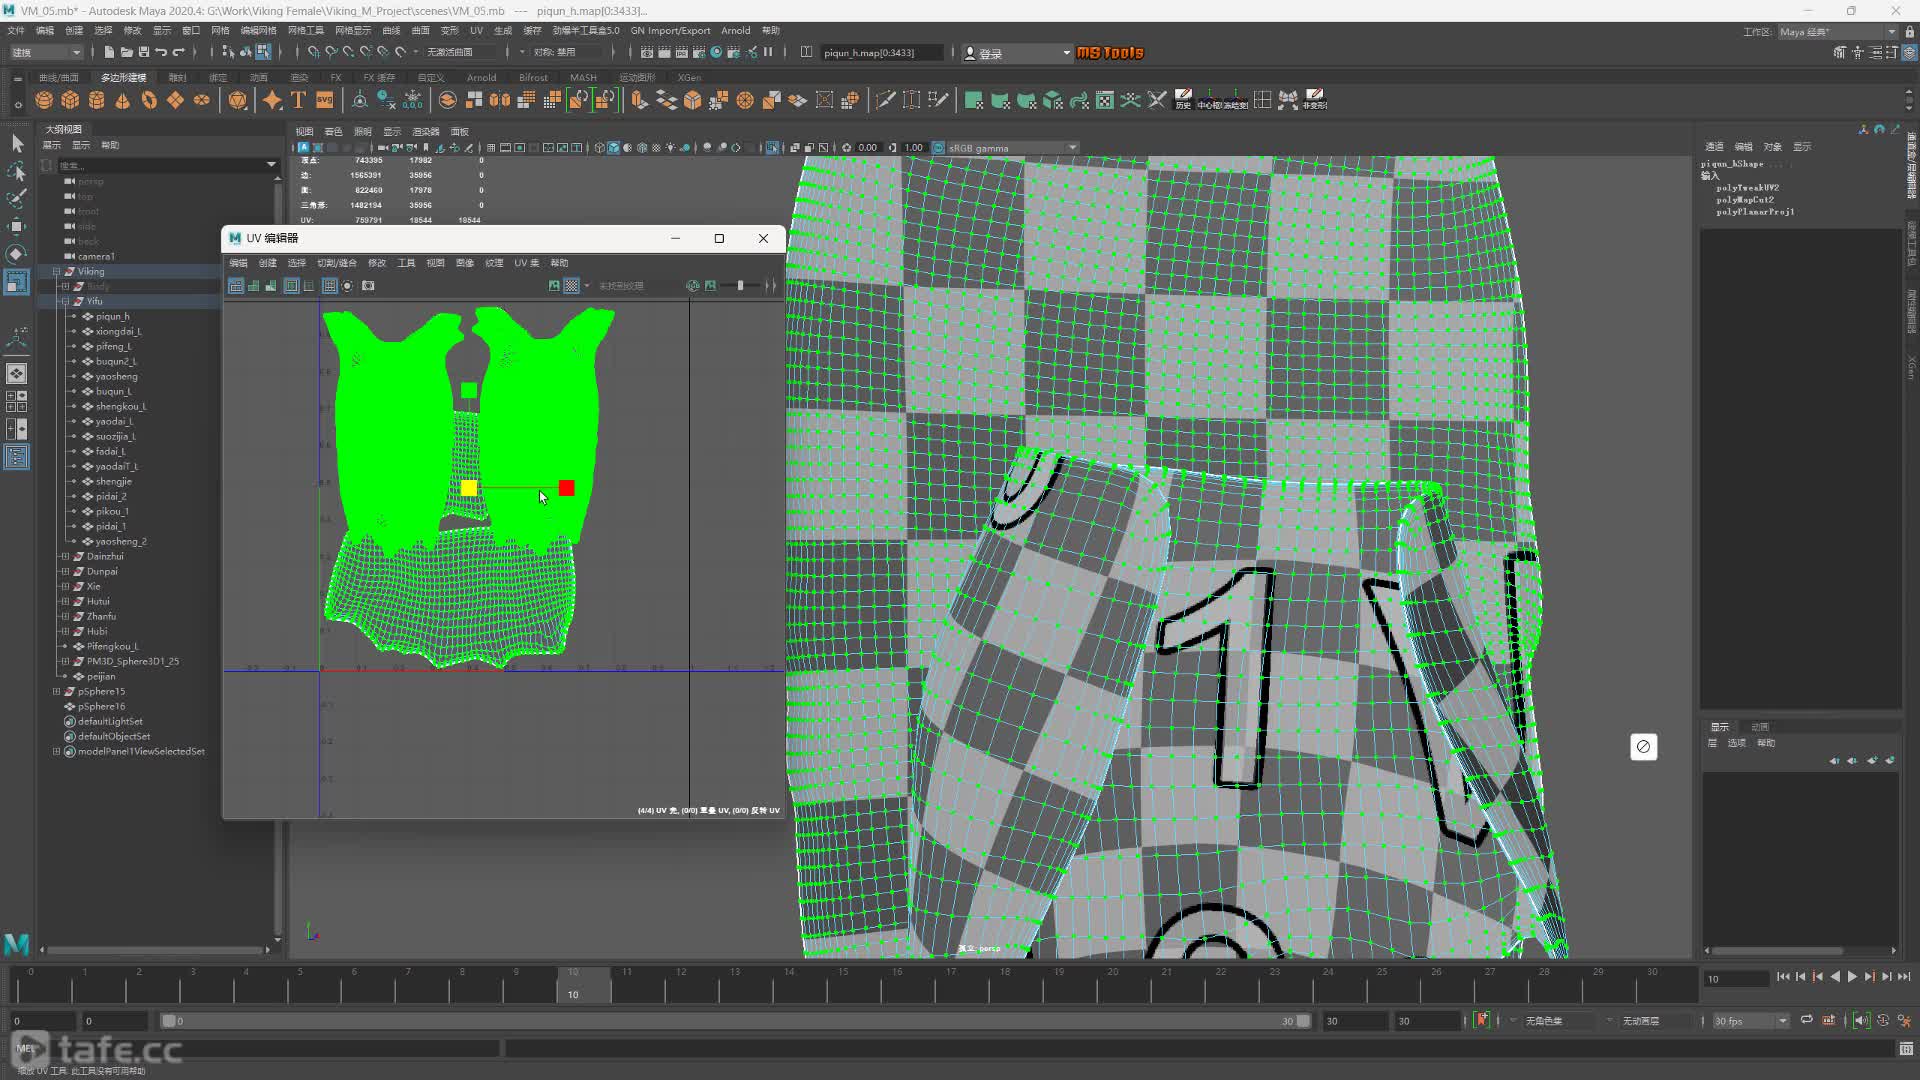Screen dimensions: 1920x1080
Task: Toggle checkered texture display in UV editor
Action: tap(571, 286)
